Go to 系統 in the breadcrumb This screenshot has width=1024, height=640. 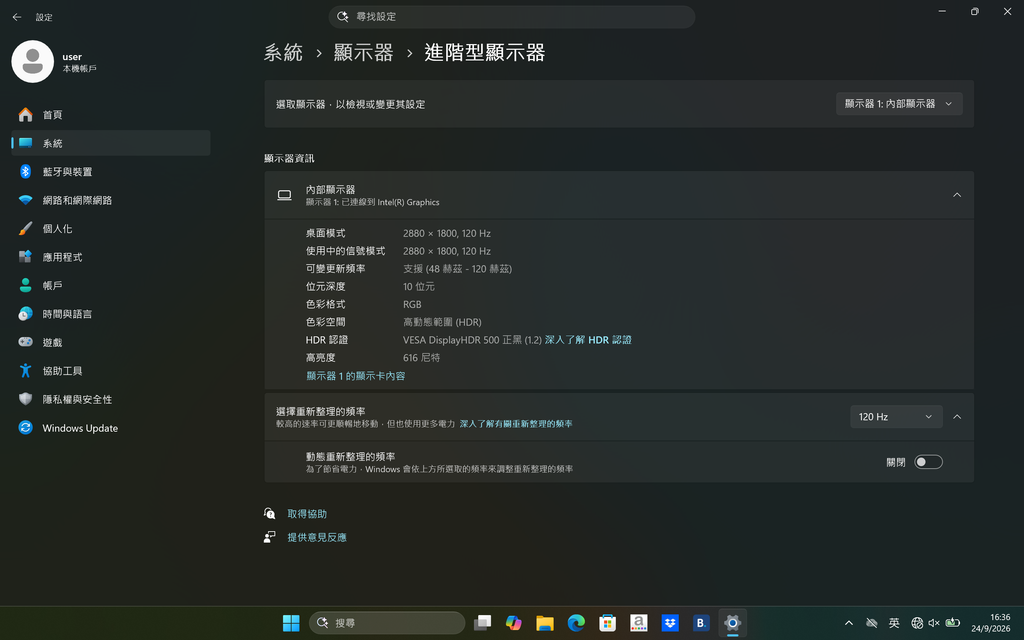tap(283, 52)
